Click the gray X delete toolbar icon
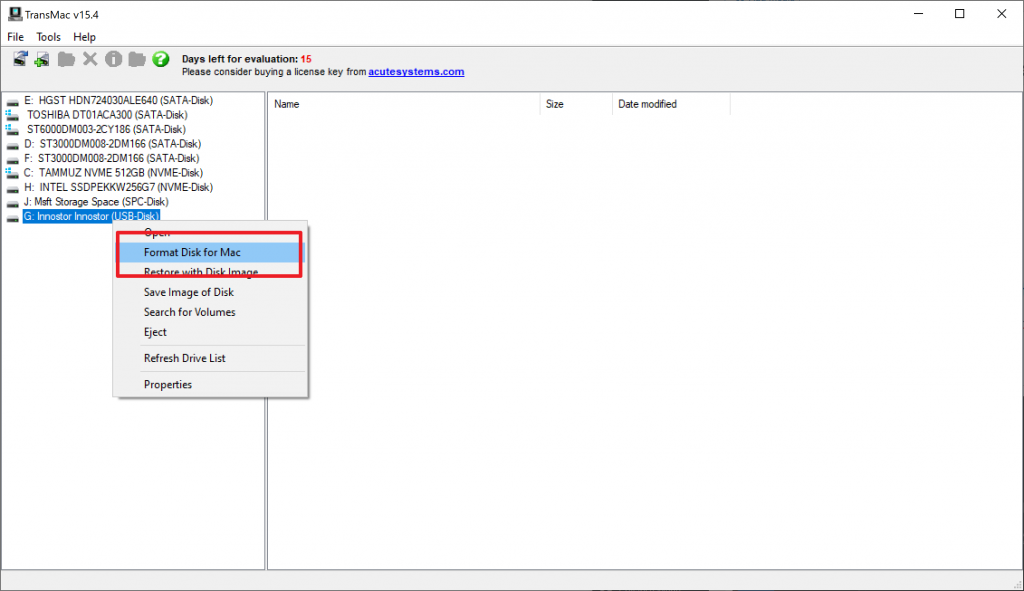 click(x=90, y=59)
